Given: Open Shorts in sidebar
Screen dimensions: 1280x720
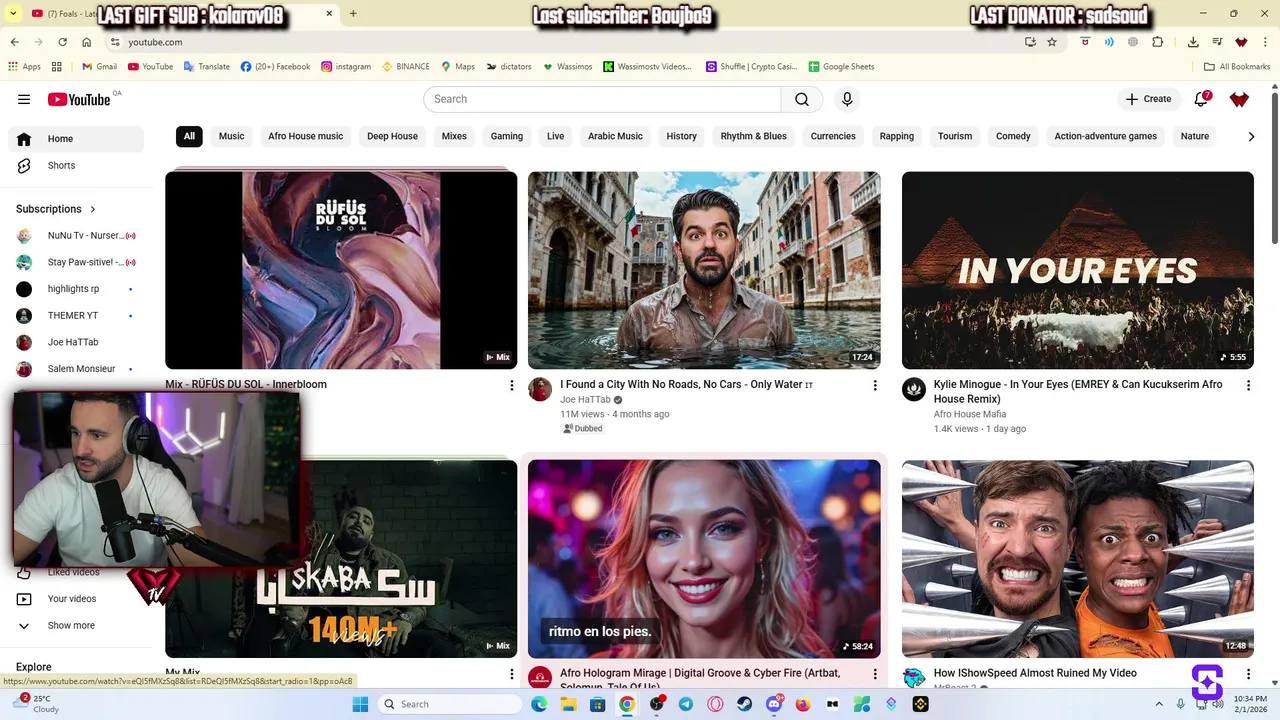Looking at the screenshot, I should 76,165.
